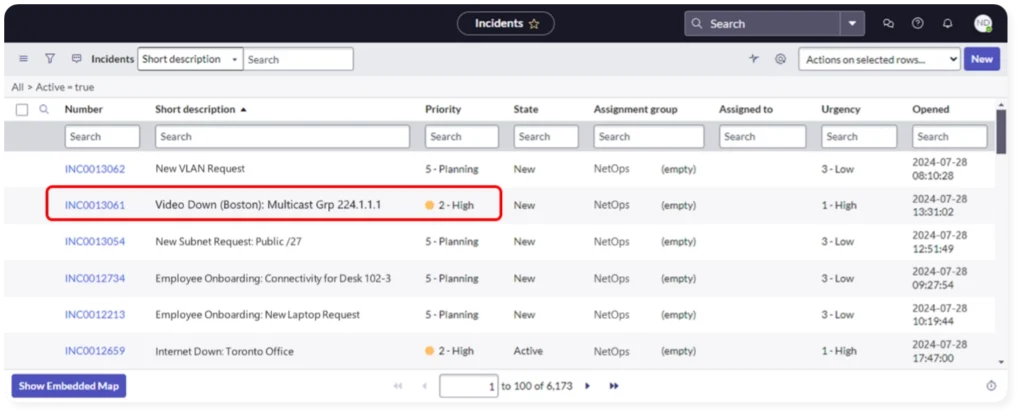Toggle the select all rows checkbox

pyautogui.click(x=22, y=110)
